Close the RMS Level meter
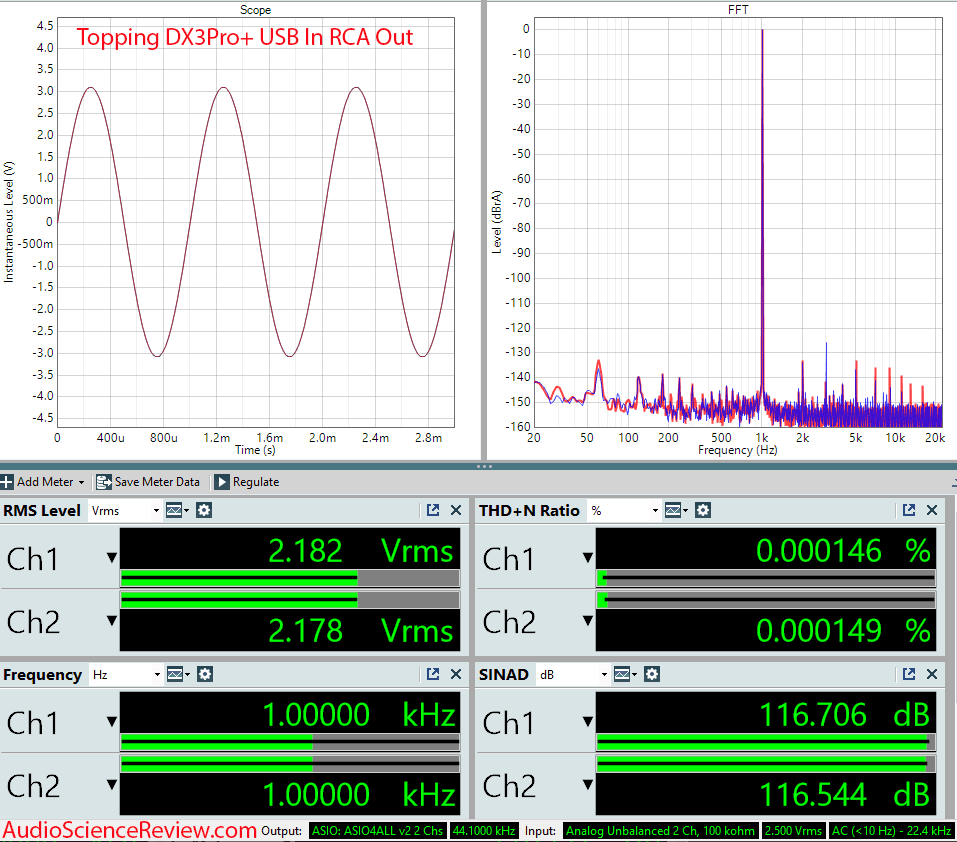 pyautogui.click(x=456, y=511)
